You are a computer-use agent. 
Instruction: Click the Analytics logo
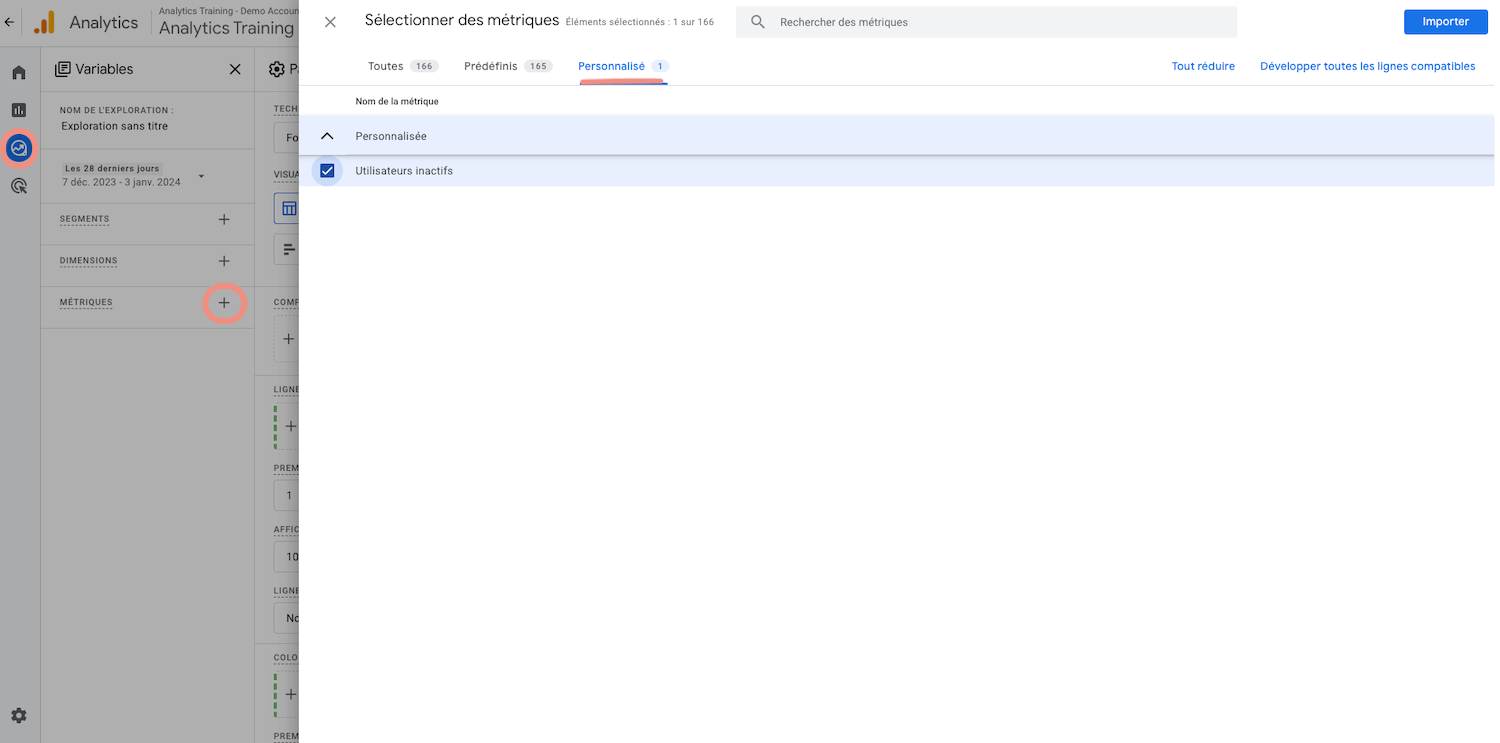44,22
